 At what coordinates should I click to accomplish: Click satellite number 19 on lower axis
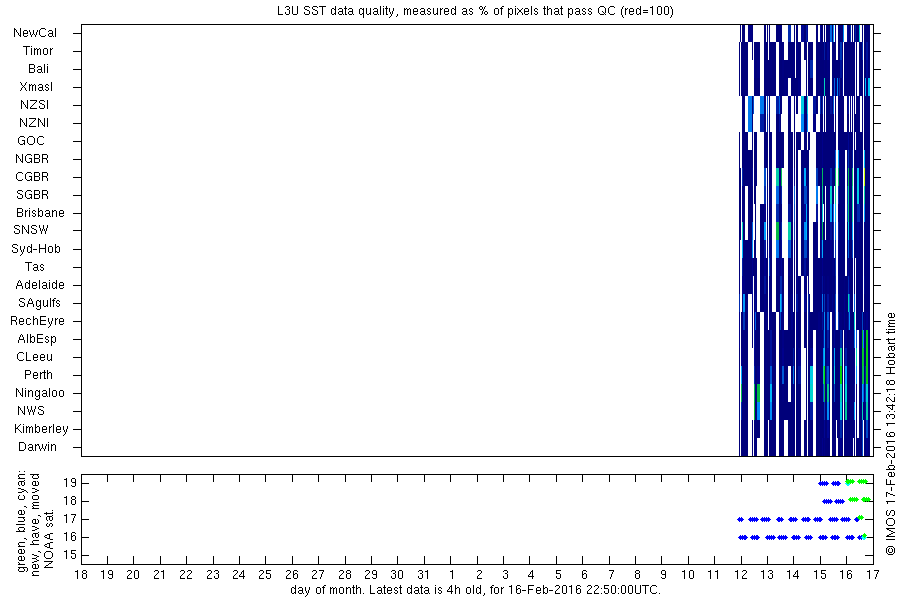pos(69,483)
